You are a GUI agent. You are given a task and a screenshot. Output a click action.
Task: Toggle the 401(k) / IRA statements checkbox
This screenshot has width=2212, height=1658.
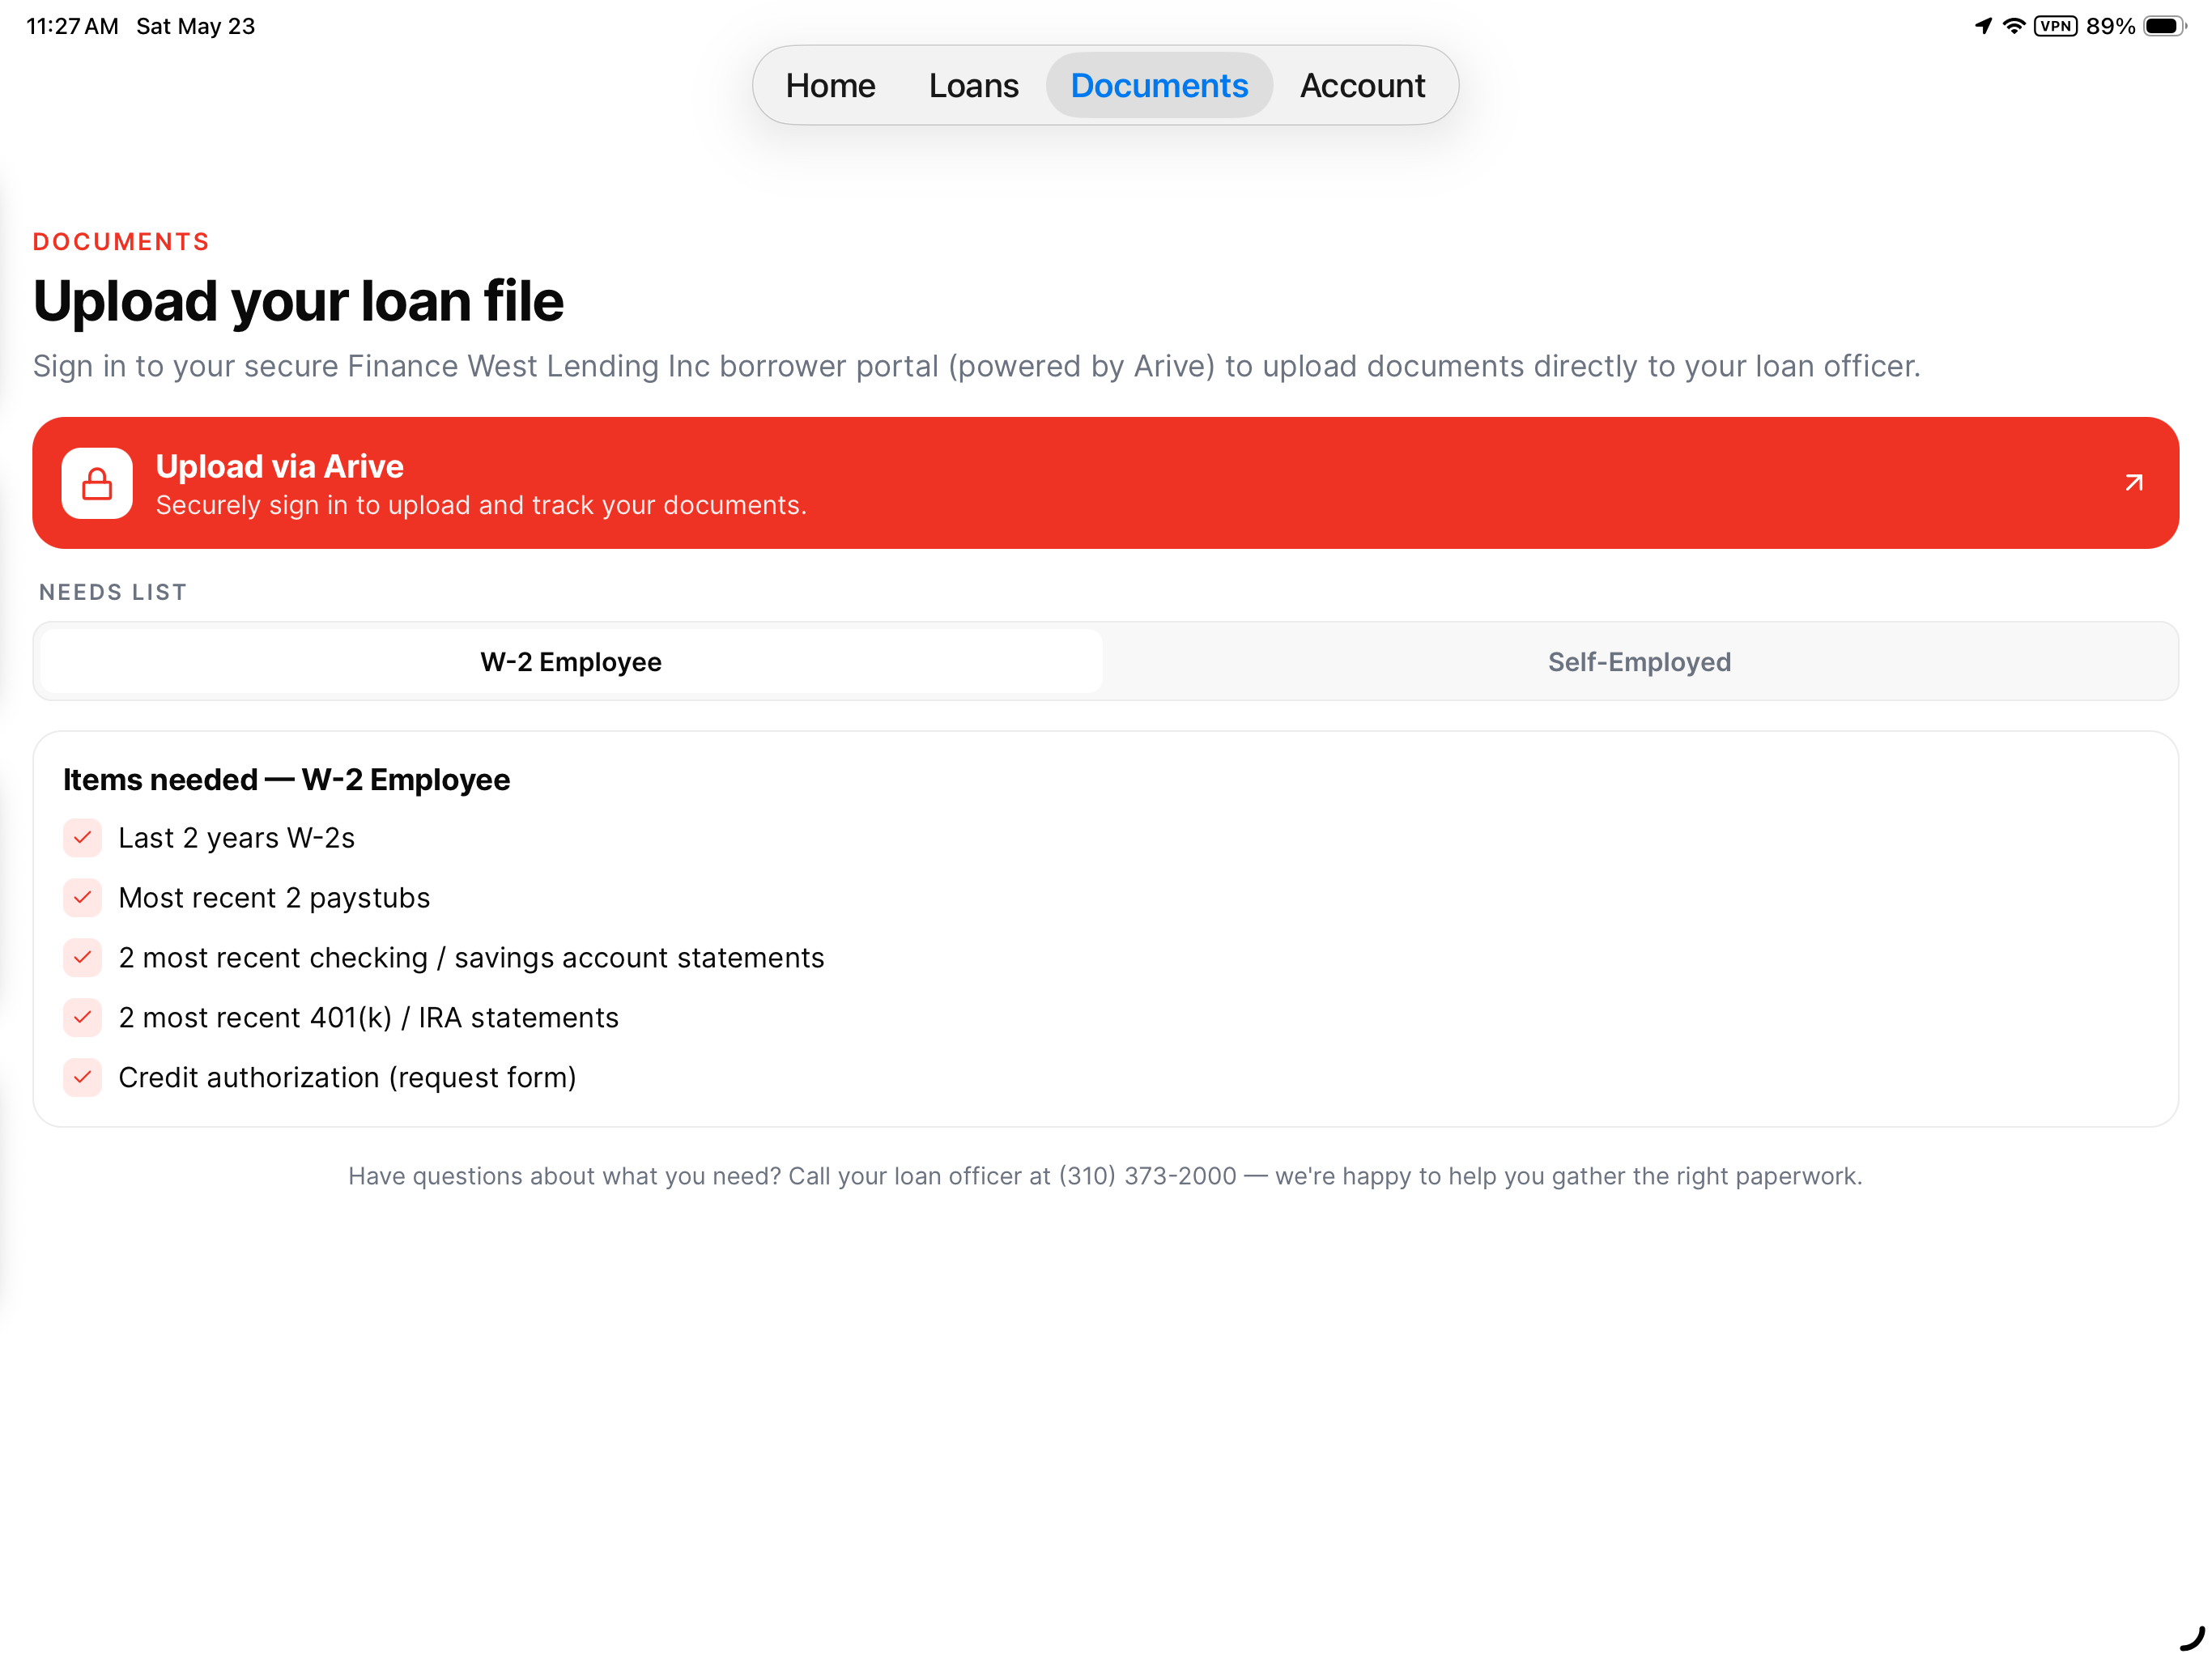point(83,1018)
